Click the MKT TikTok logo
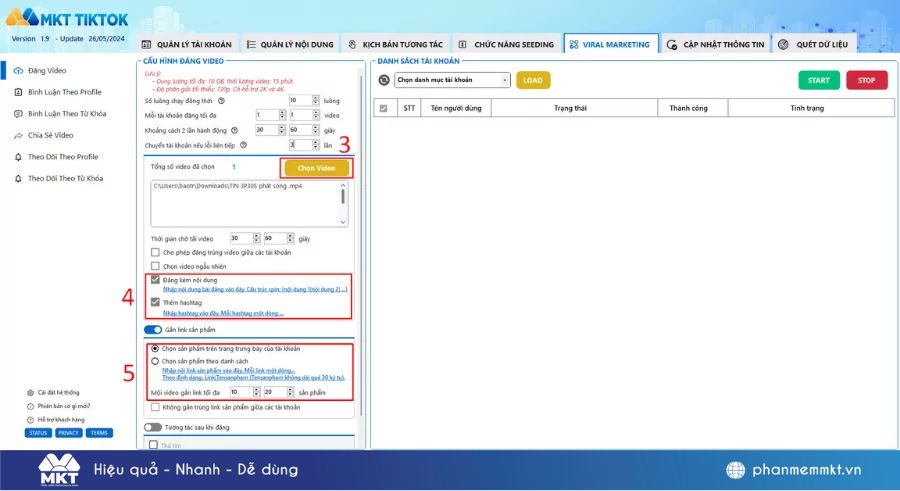Screen dimensions: 900x491 click(67, 18)
